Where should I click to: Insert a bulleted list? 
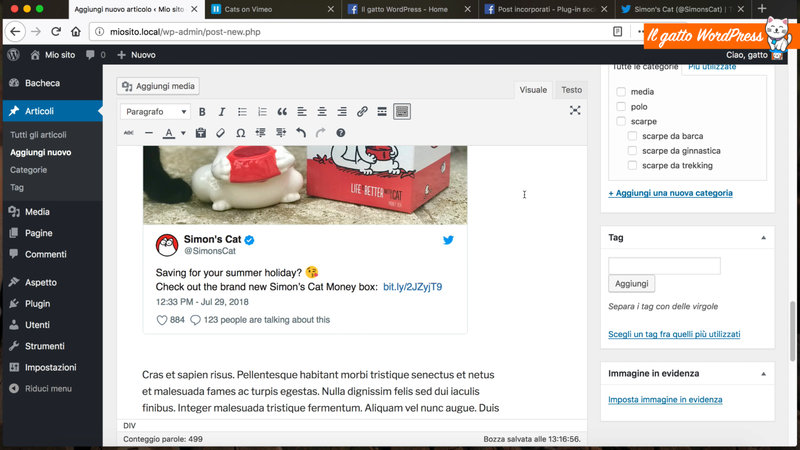[x=242, y=112]
